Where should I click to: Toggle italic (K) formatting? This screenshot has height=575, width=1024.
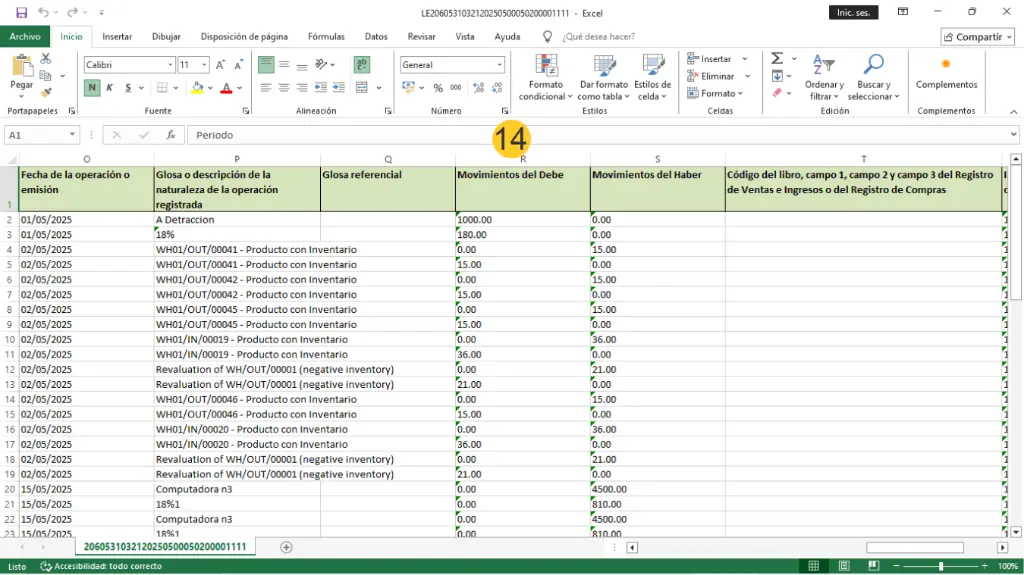point(109,88)
